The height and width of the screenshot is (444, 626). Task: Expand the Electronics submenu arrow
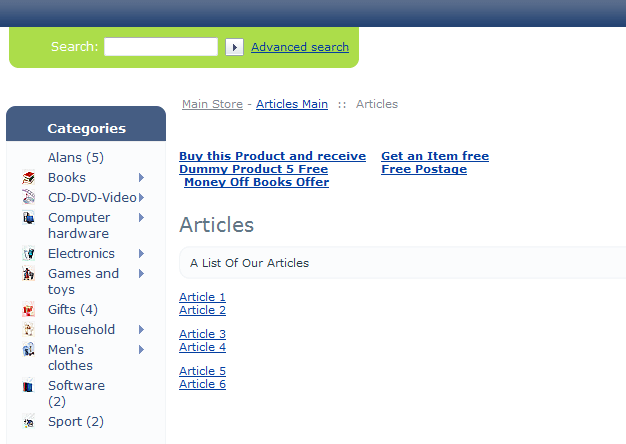tap(141, 254)
